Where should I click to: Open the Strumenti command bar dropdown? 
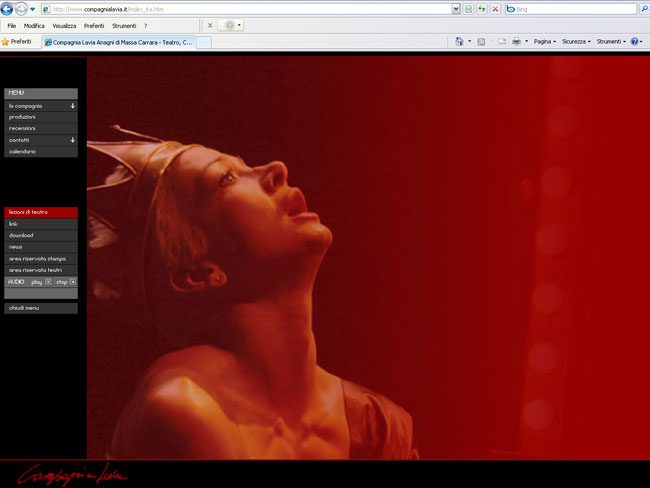click(611, 41)
